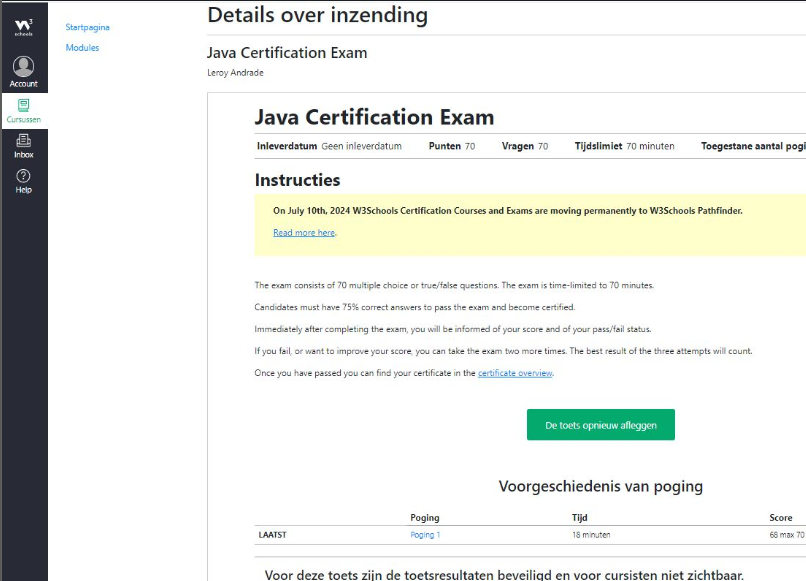The height and width of the screenshot is (581, 806).
Task: Go to Startpagina in course navigation
Action: click(x=87, y=27)
